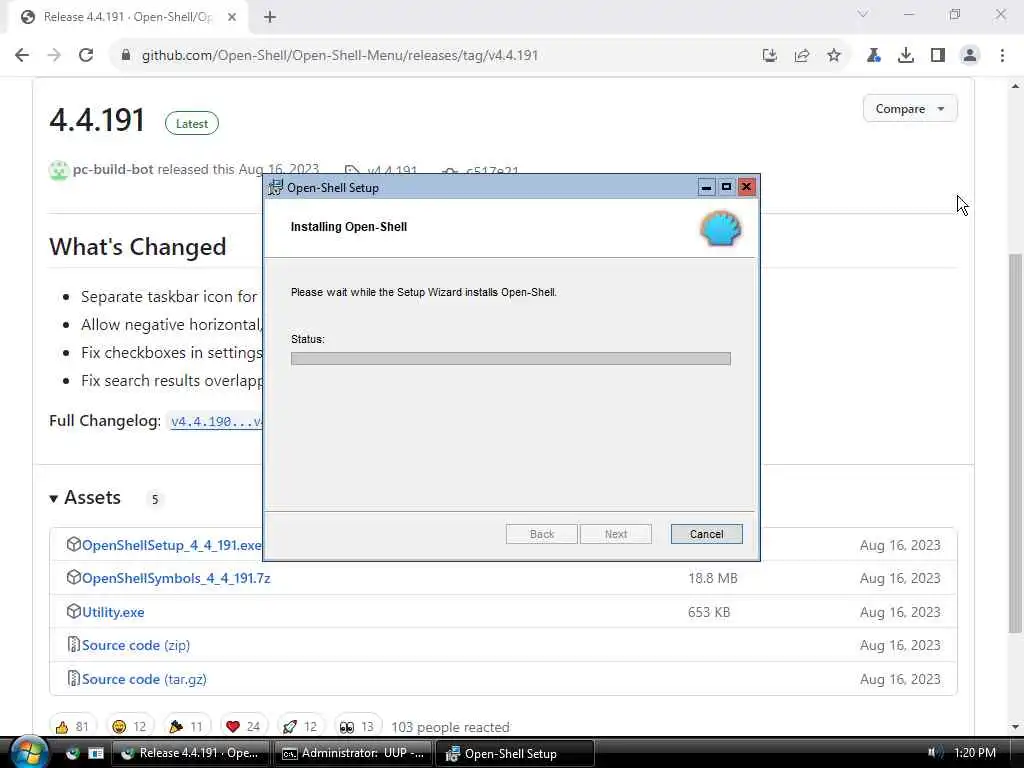Download Source code (zip)

(136, 645)
